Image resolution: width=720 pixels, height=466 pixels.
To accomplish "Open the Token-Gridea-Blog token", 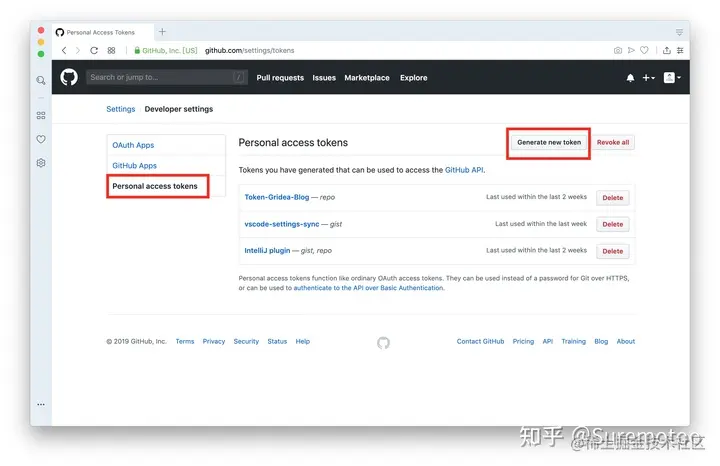I will (276, 197).
